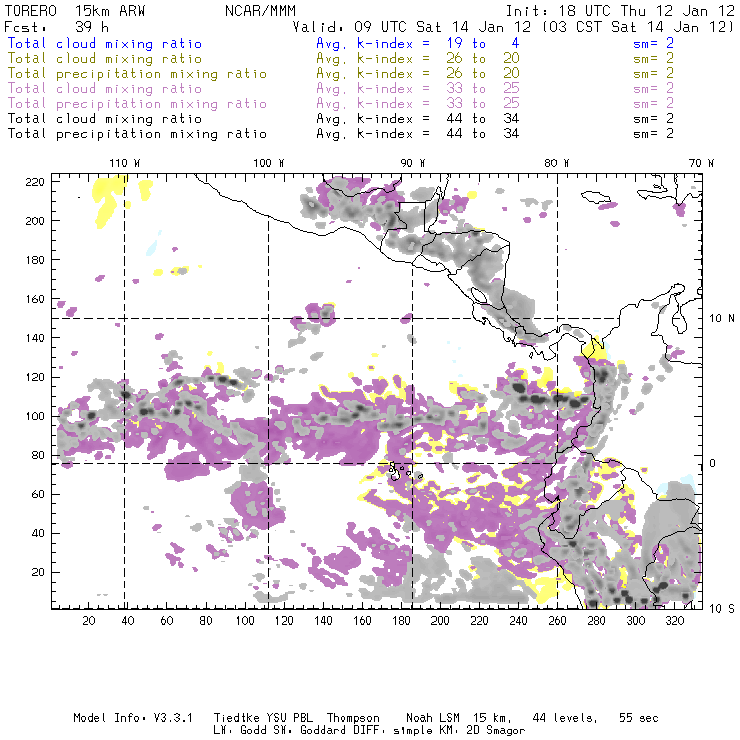This screenshot has width=740, height=740.
Task: Click the 'Fcst: 39 h' forecast hour text
Action: pyautogui.click(x=57, y=27)
